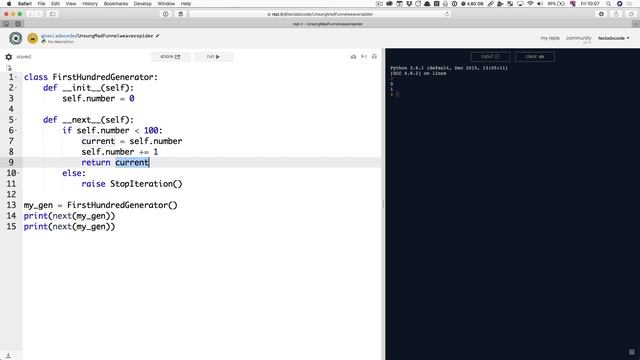This screenshot has height=360, width=640.
Task: Collapse the else block at line 10
Action: (18, 173)
